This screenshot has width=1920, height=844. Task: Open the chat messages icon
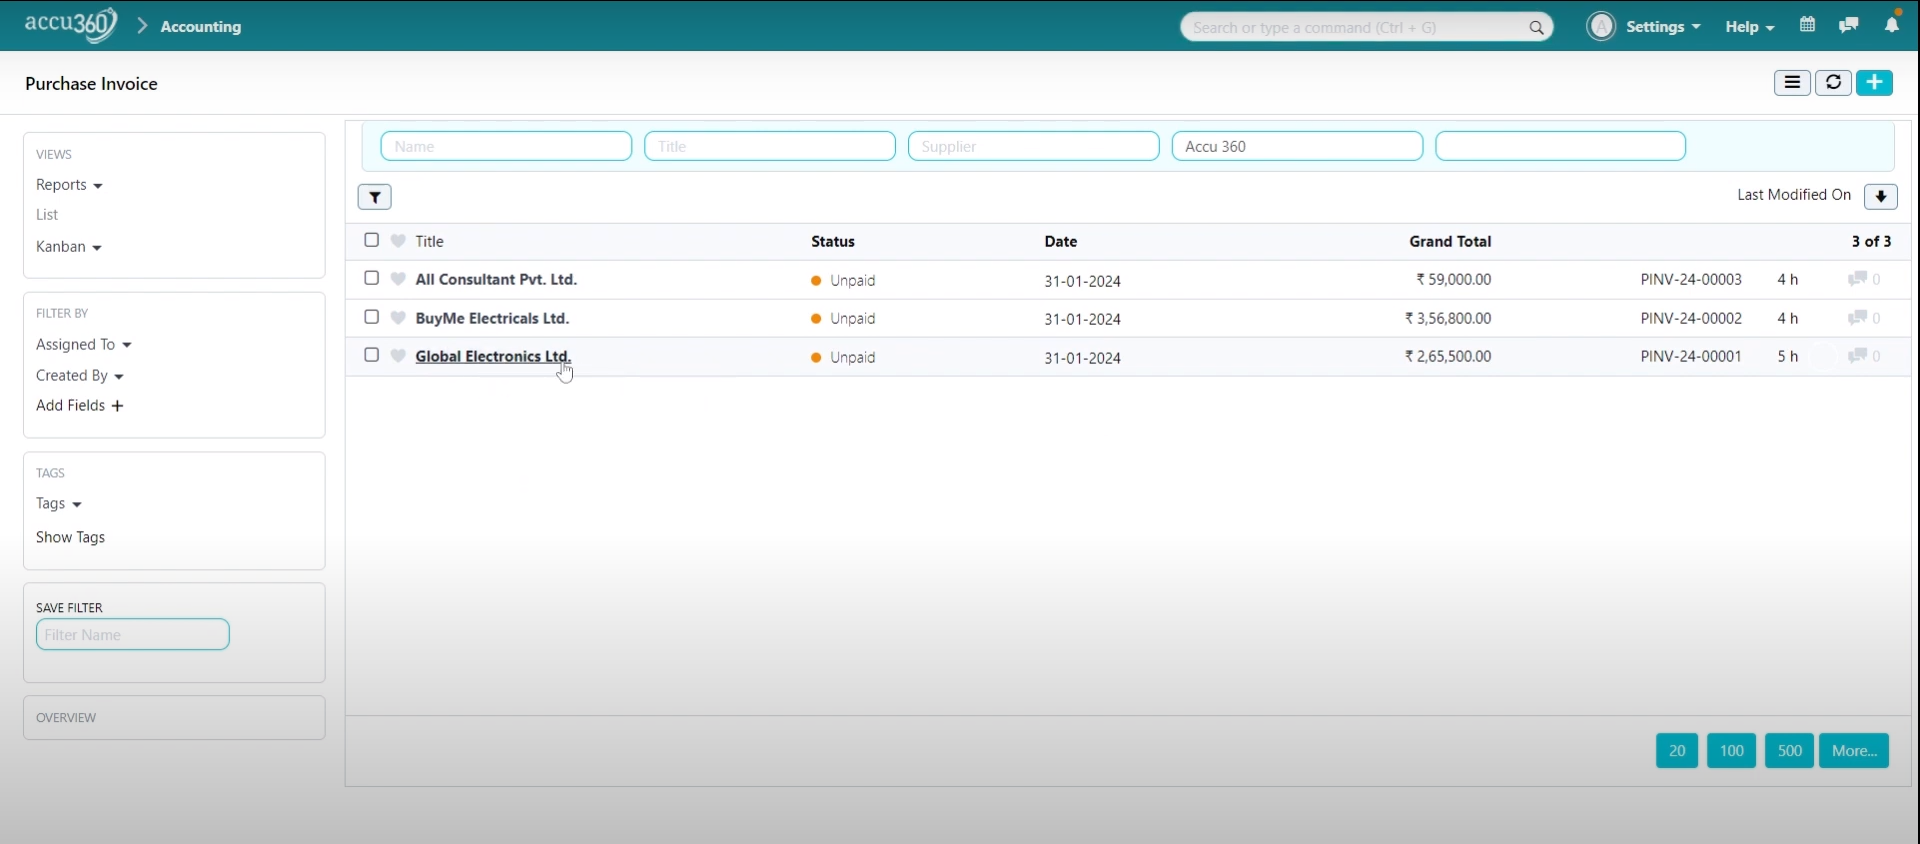click(x=1848, y=25)
